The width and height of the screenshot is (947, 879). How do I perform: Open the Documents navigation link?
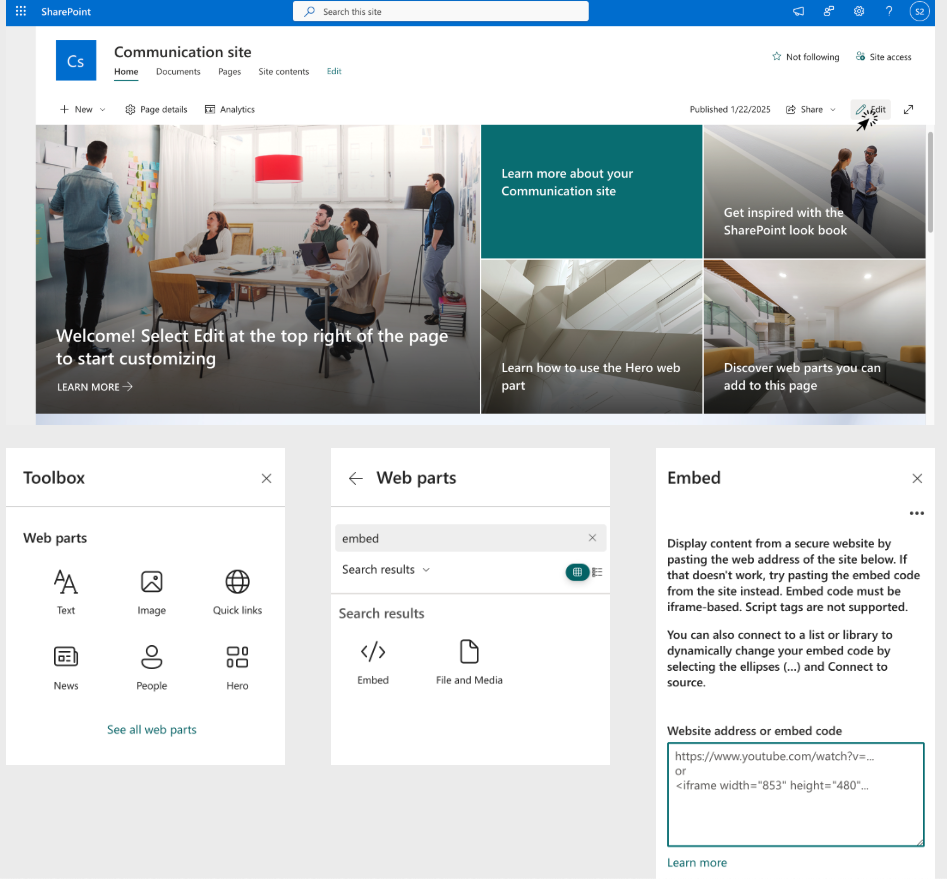178,71
